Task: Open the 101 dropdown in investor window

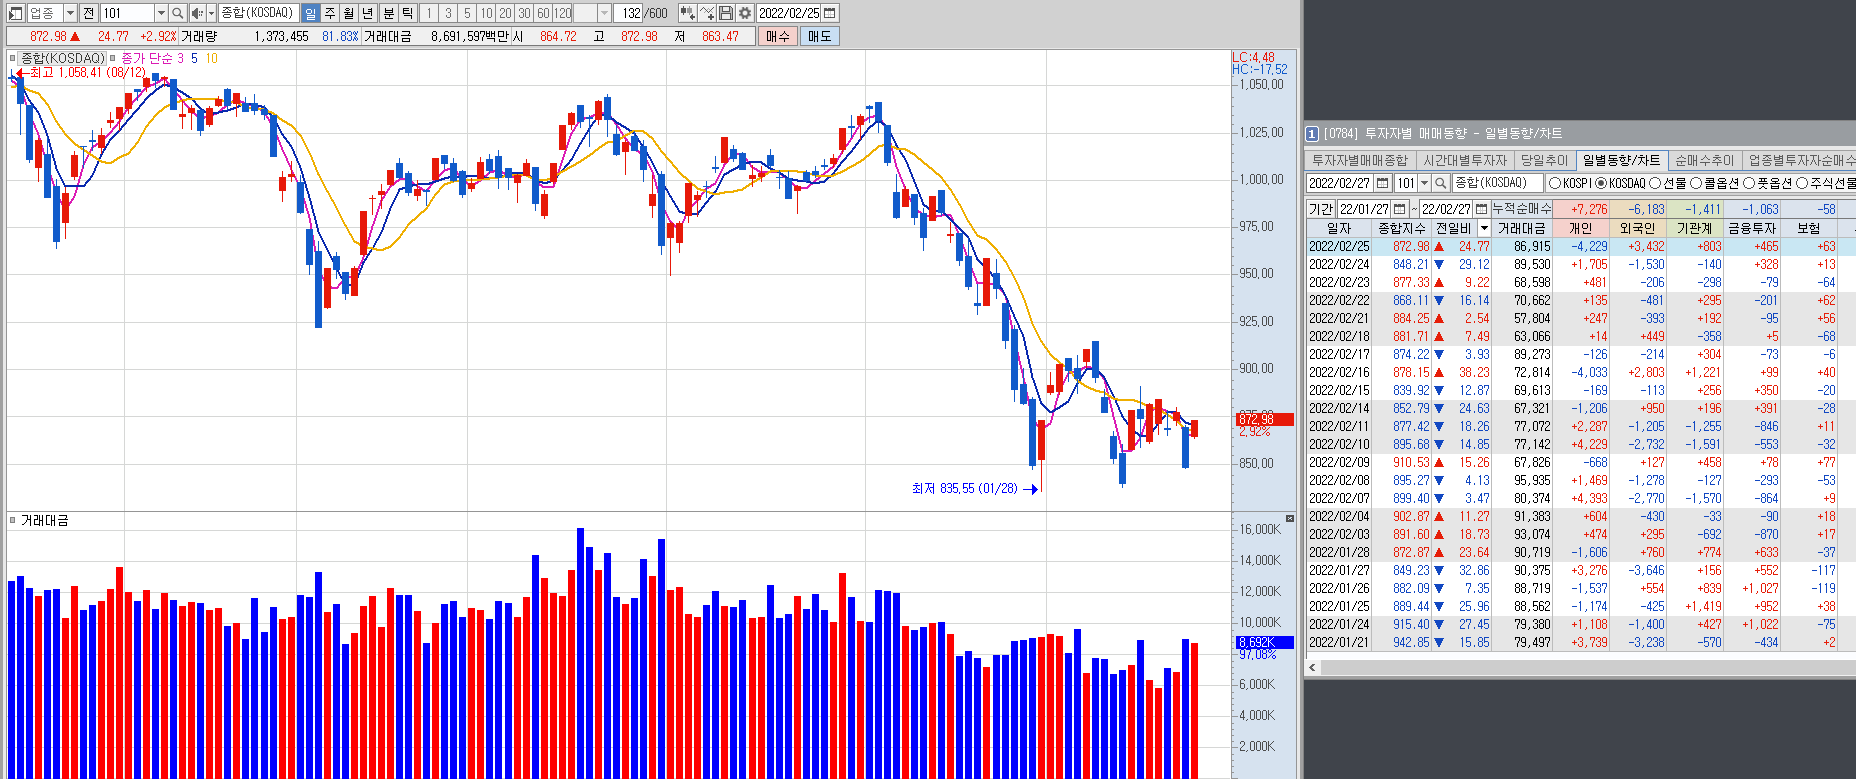Action: (1425, 183)
